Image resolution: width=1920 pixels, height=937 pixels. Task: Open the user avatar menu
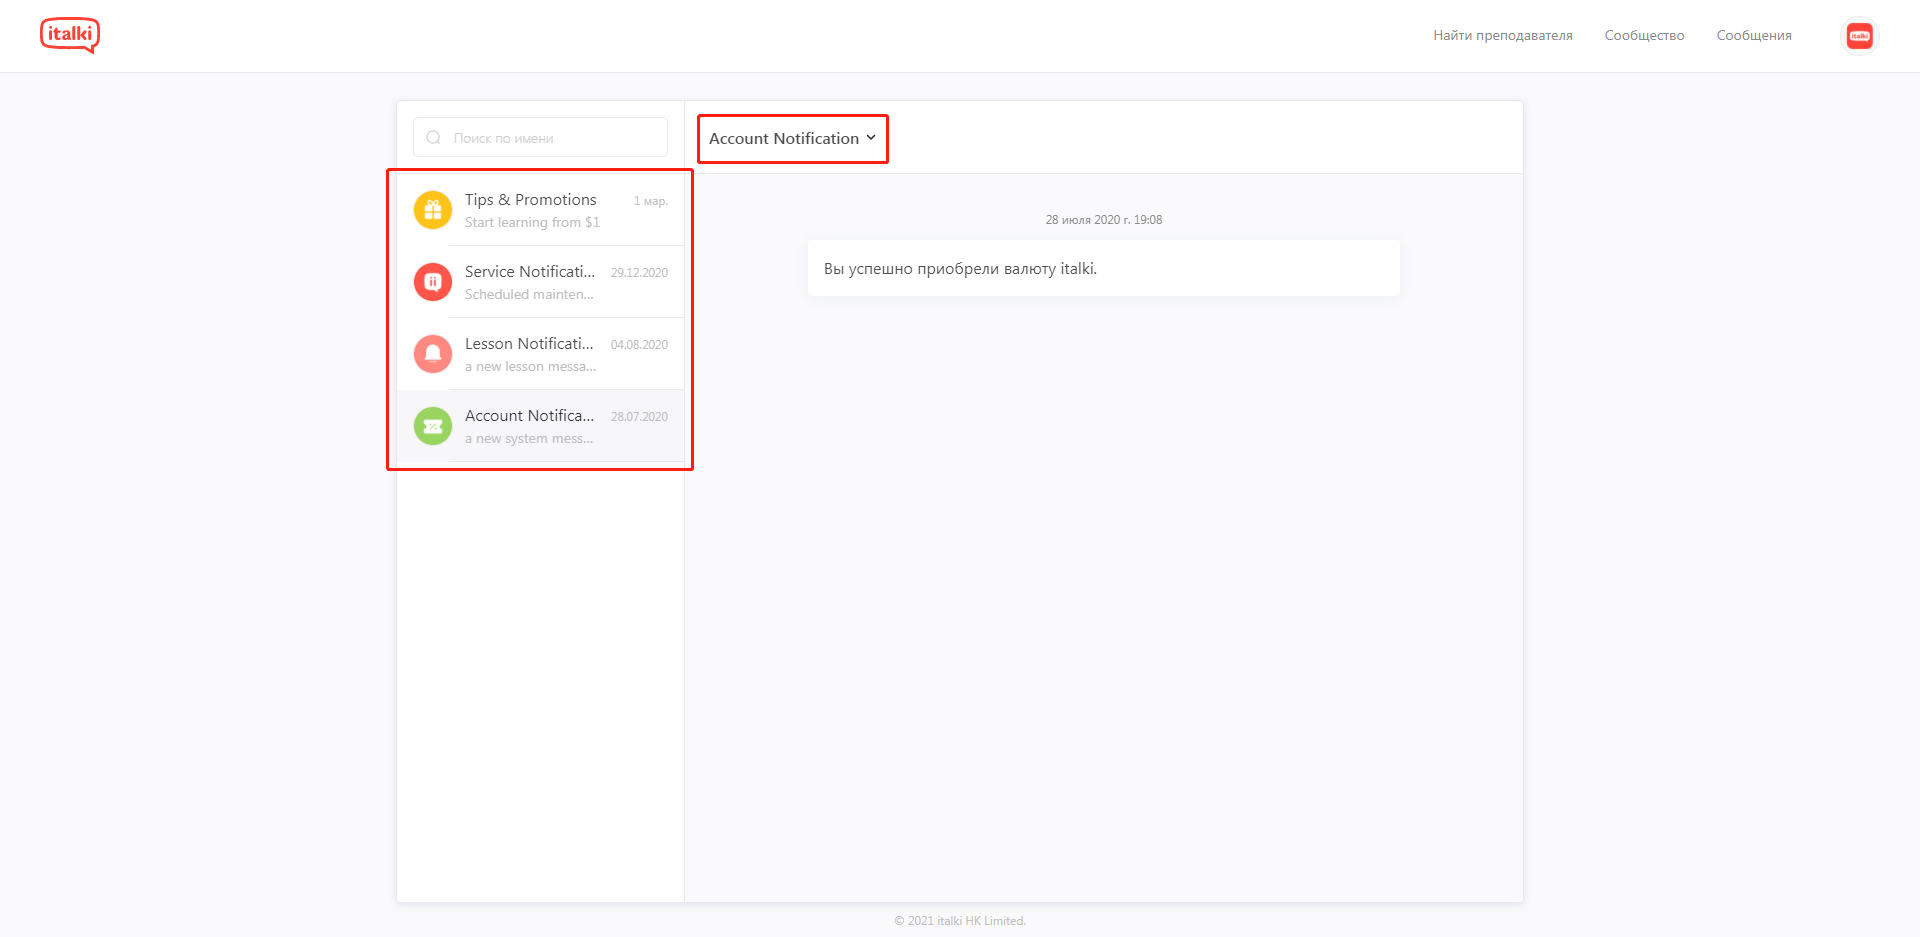click(1859, 36)
